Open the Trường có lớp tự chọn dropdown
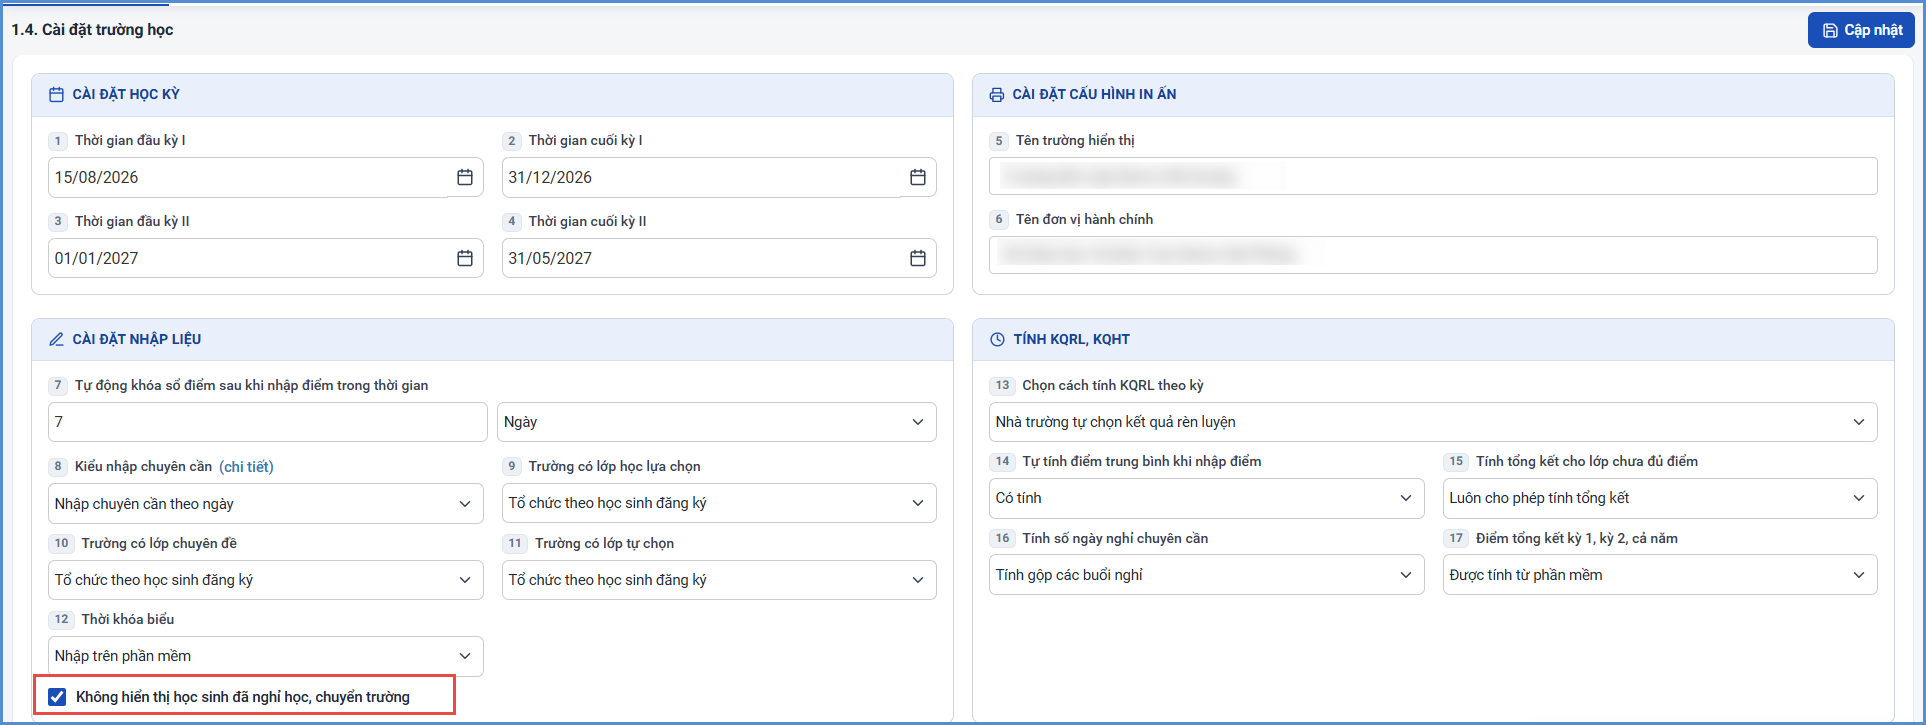The height and width of the screenshot is (725, 1926). coord(719,580)
